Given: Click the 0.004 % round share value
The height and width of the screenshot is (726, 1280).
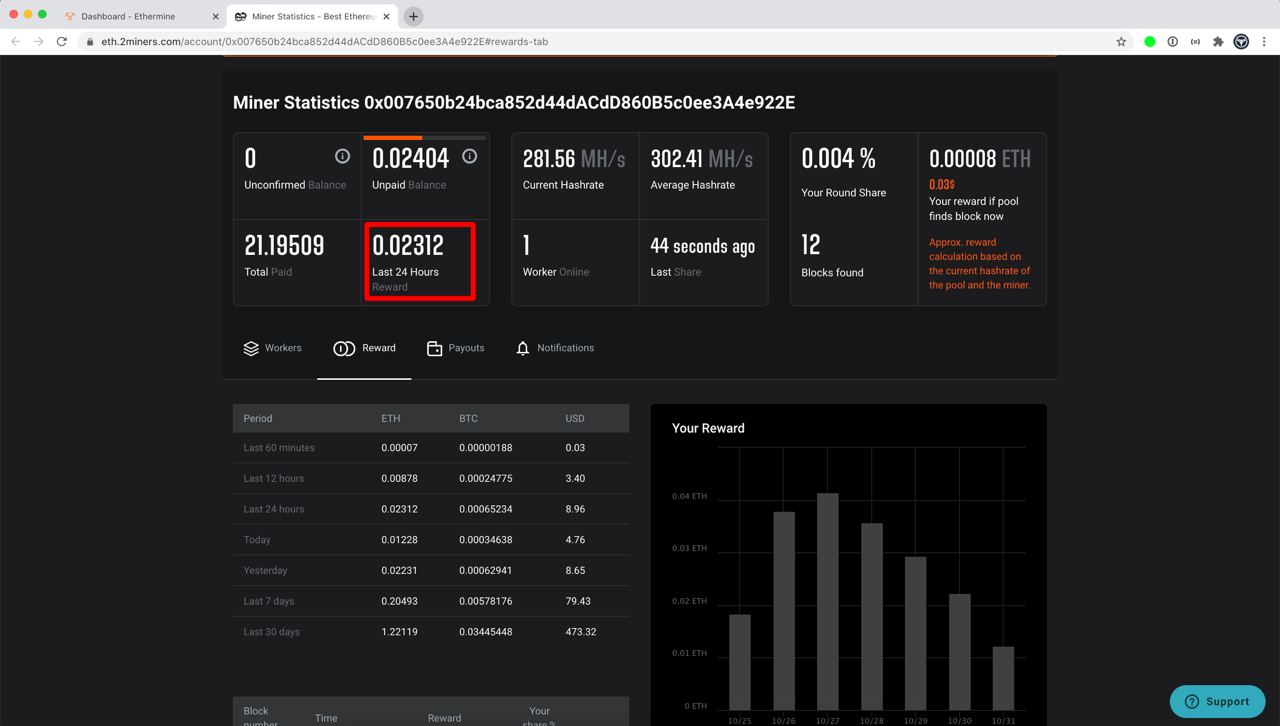Looking at the screenshot, I should [838, 158].
